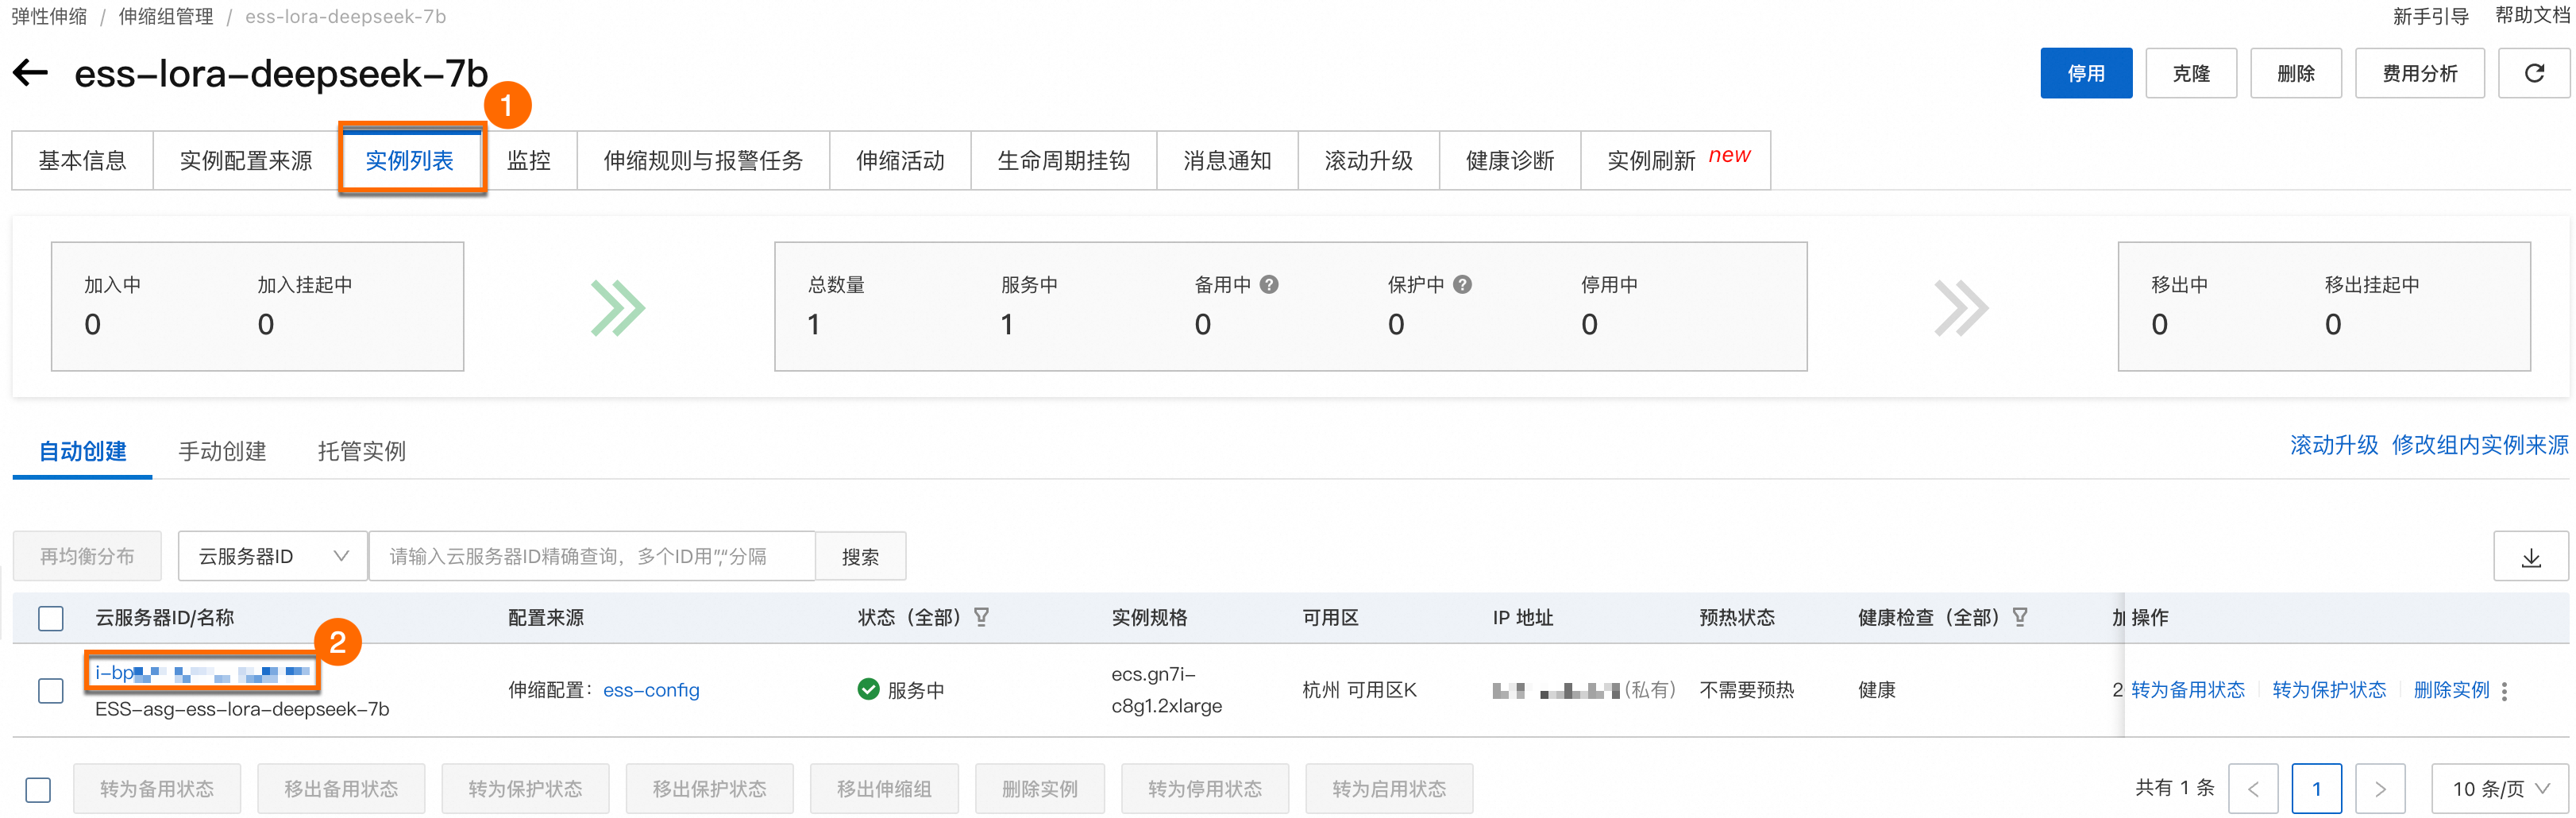The height and width of the screenshot is (818, 2576).
Task: Toggle the select-all checkbox in table header
Action: click(x=50, y=618)
